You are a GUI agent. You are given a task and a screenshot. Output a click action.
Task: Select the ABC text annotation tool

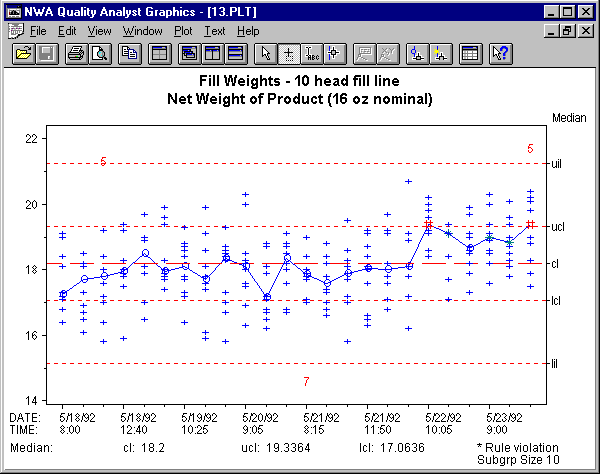click(x=311, y=52)
